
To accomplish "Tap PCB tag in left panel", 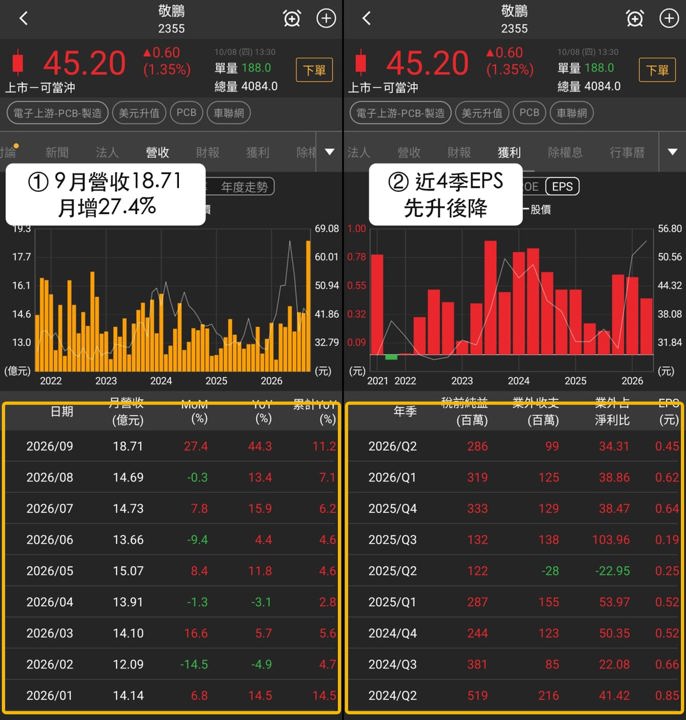I will tap(186, 113).
